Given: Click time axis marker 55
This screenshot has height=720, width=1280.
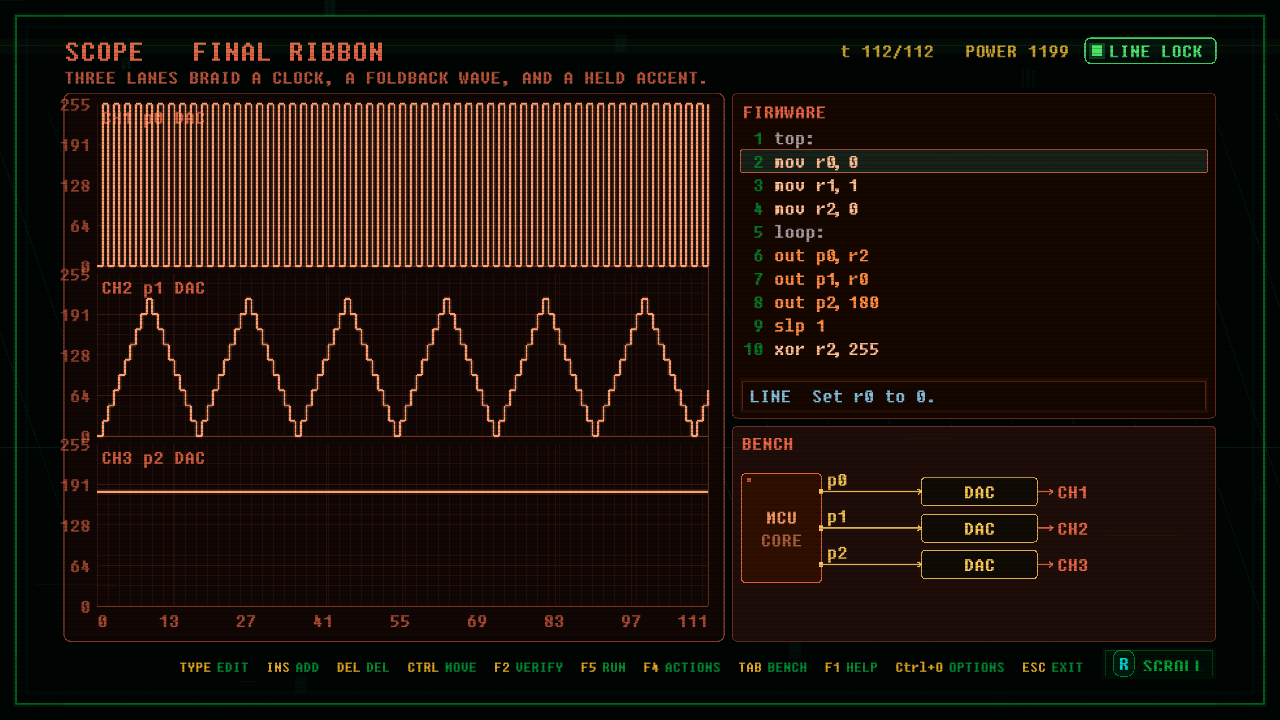Looking at the screenshot, I should tap(400, 621).
